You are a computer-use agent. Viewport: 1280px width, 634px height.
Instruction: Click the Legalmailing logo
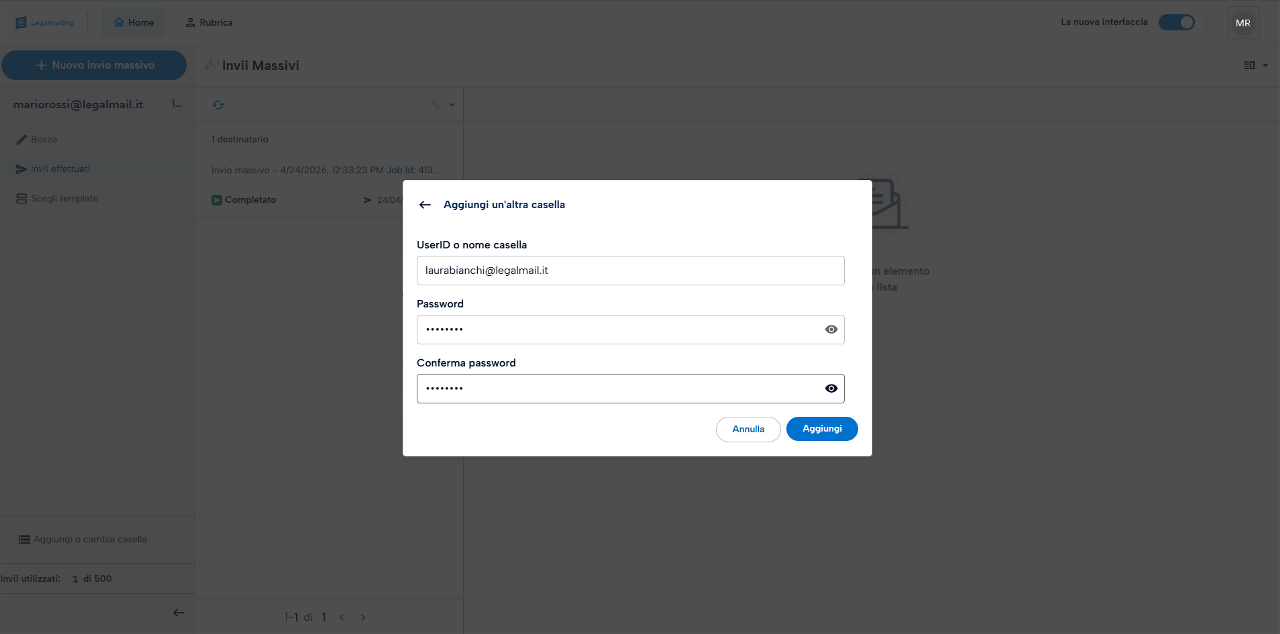point(44,22)
